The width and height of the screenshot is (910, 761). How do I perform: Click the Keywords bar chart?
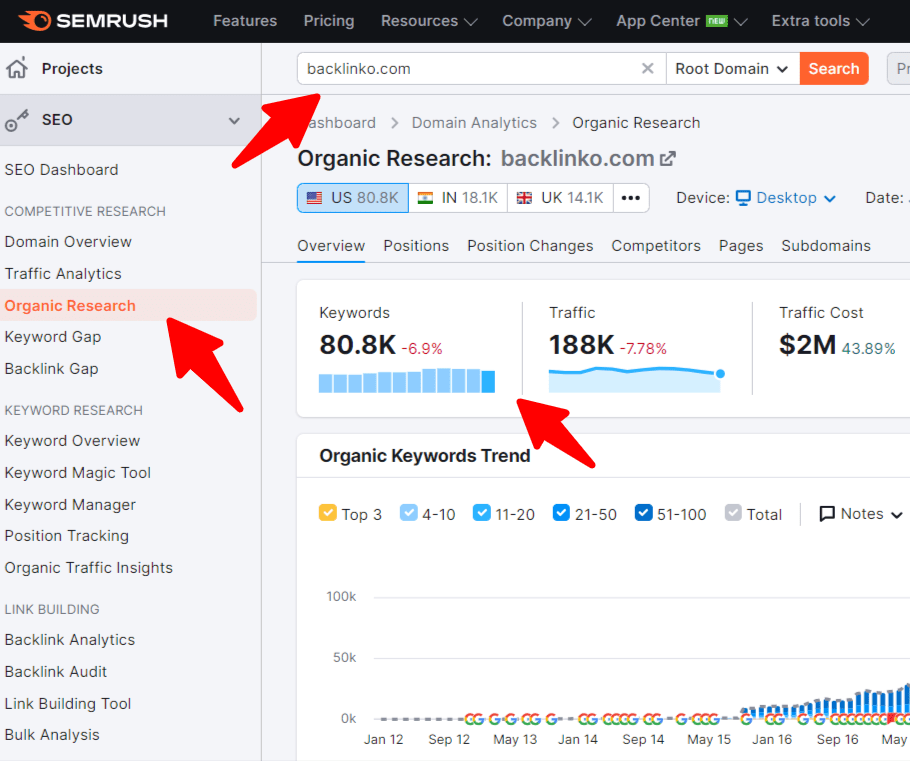405,381
